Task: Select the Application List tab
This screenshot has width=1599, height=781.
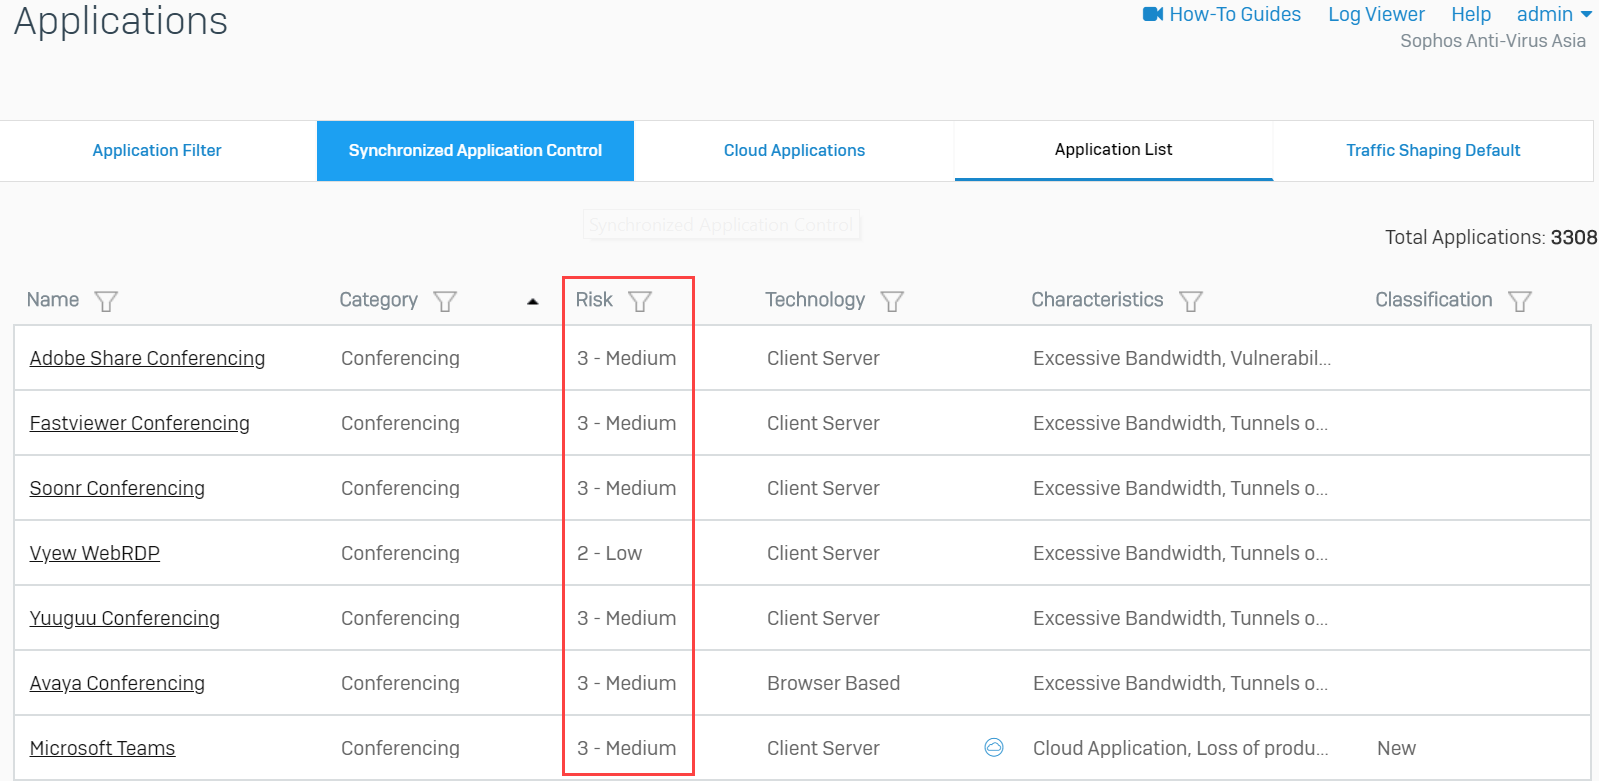Action: (x=1113, y=149)
